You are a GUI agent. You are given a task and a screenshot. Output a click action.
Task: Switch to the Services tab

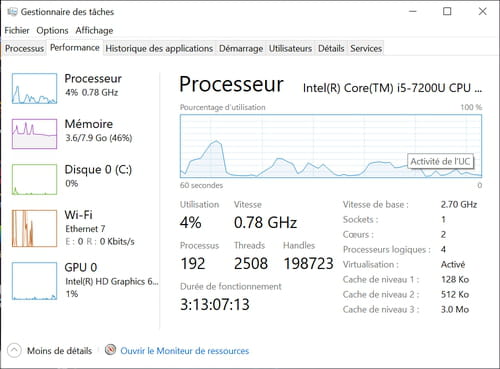click(x=366, y=48)
